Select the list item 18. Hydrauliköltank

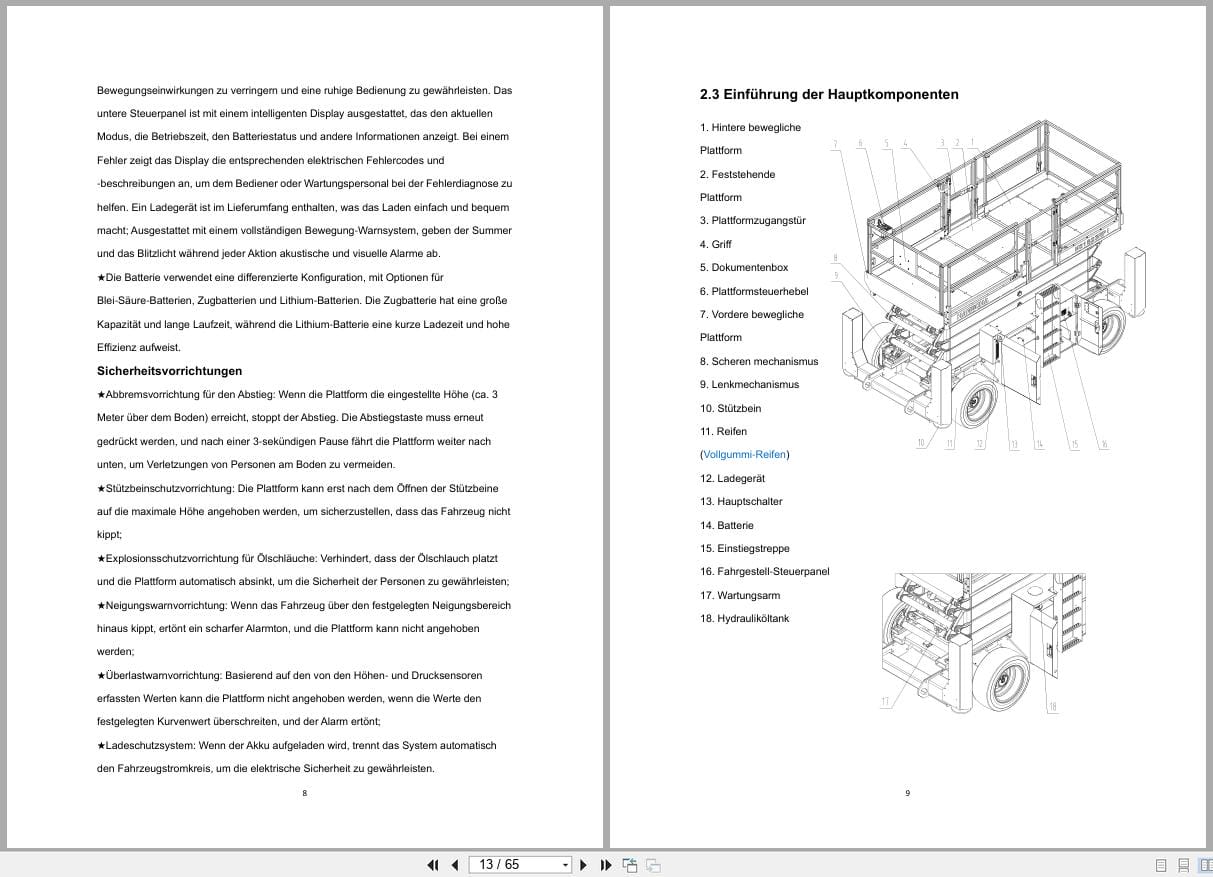point(744,618)
